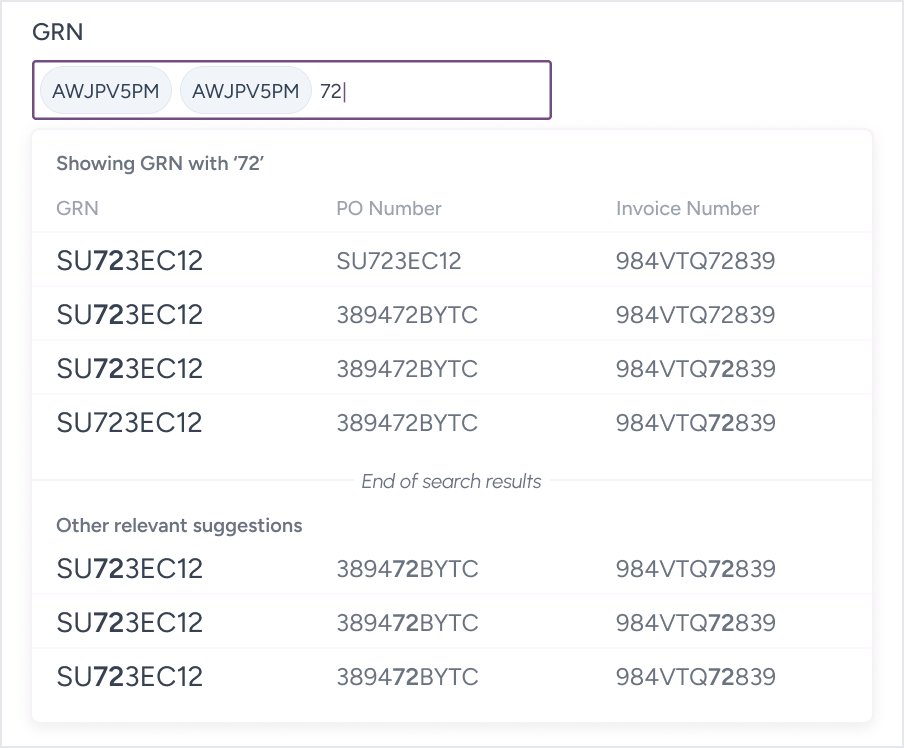Click the 'End of search results' divider text
The width and height of the screenshot is (904, 748).
[x=451, y=482]
